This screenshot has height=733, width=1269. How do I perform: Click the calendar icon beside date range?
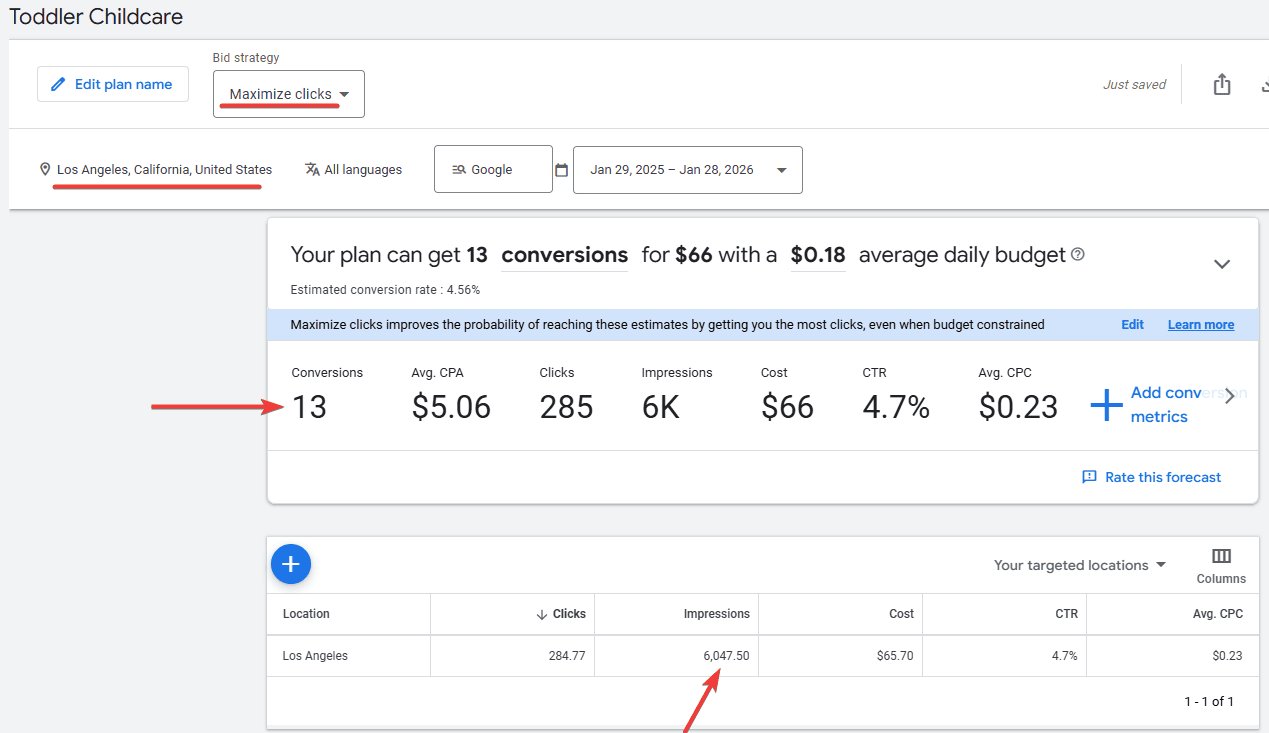(x=561, y=170)
